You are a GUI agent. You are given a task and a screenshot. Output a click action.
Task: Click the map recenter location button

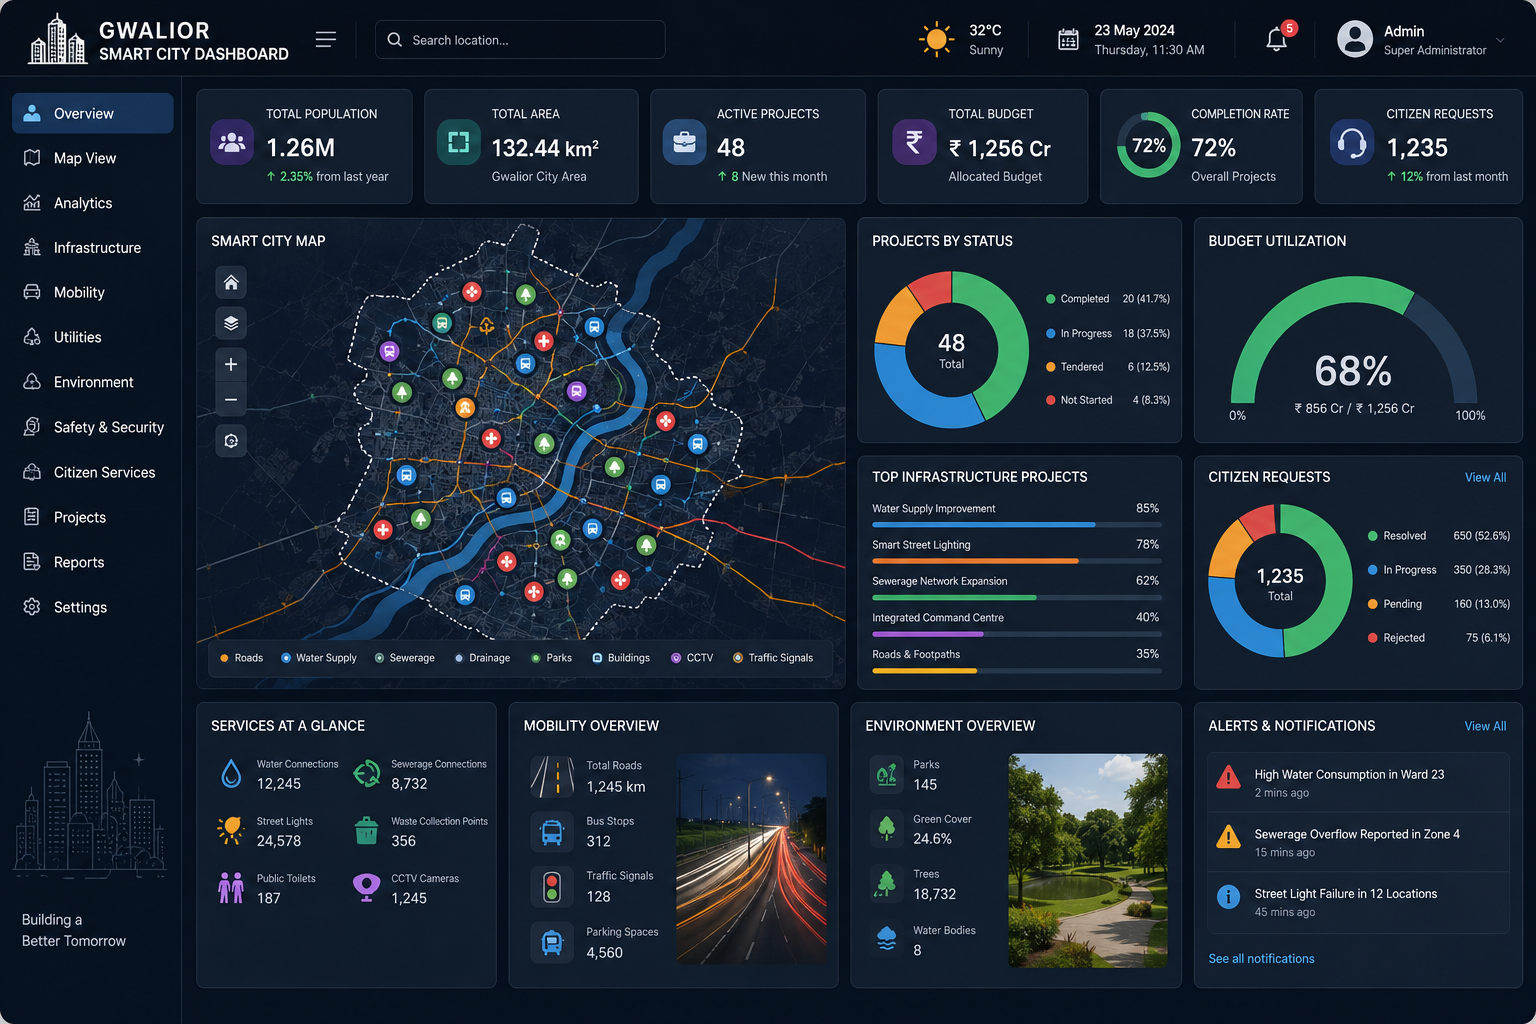231,441
